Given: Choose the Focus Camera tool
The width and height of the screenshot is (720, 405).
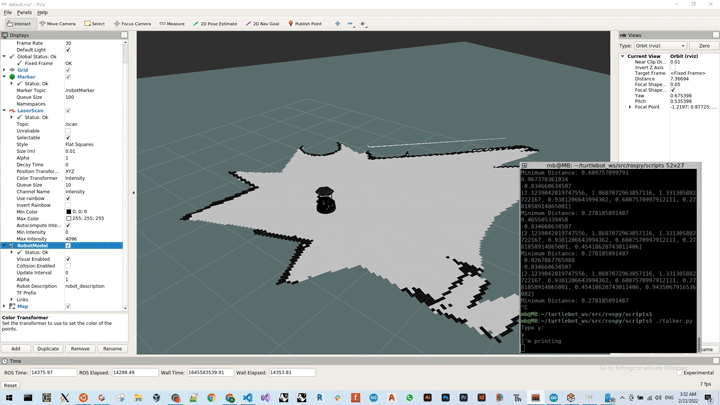Looking at the screenshot, I should point(132,23).
